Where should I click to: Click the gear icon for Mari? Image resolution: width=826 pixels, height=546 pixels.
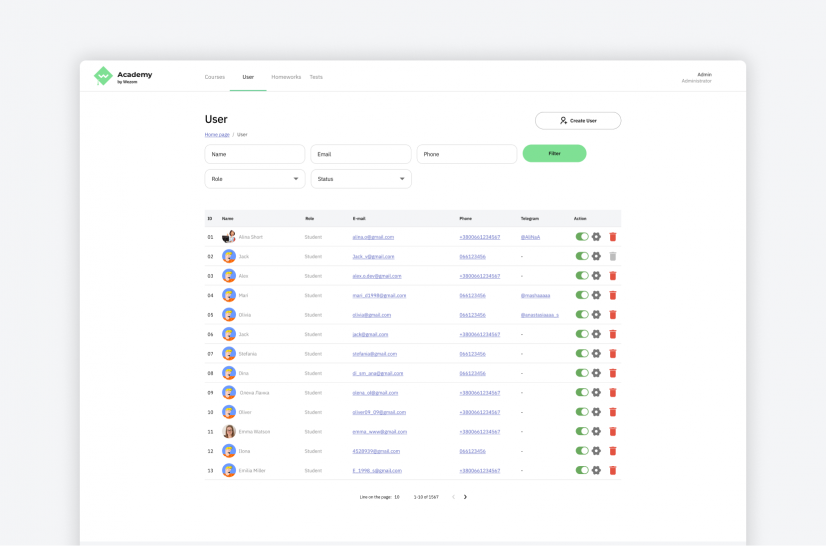[596, 295]
